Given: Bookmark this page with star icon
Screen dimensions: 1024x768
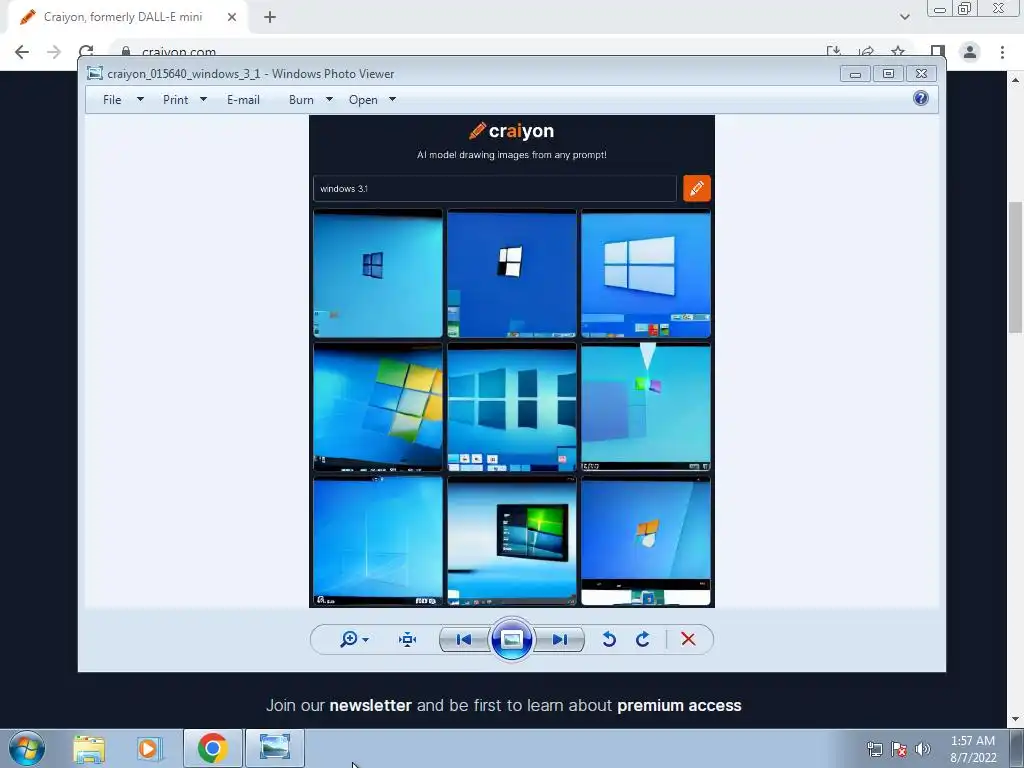Looking at the screenshot, I should pyautogui.click(x=899, y=51).
